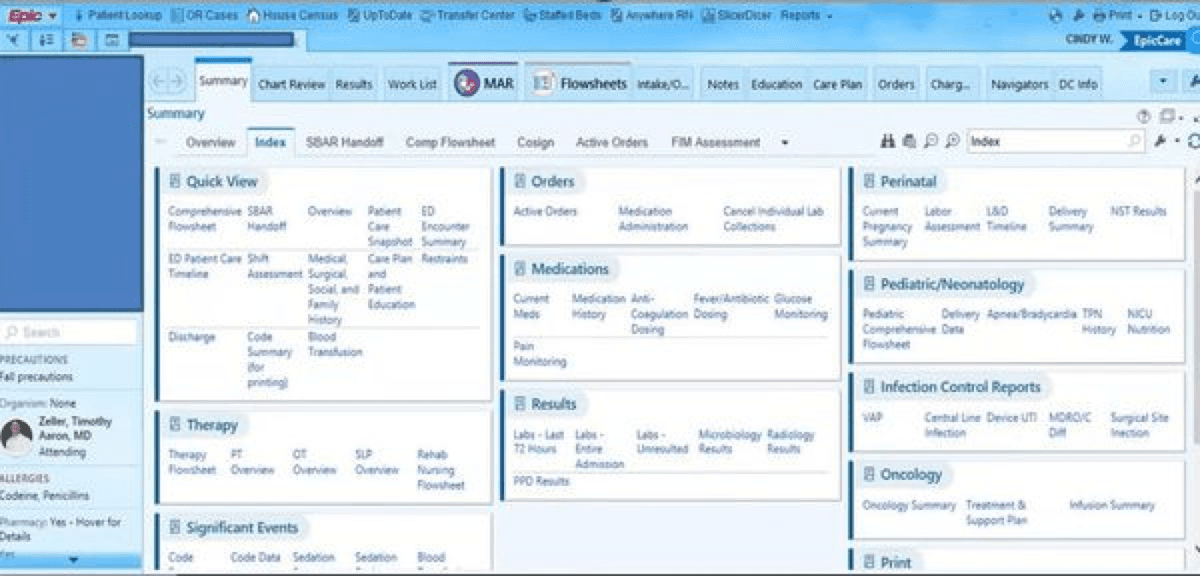The height and width of the screenshot is (576, 1200).
Task: Click the magnifier in the Index search box
Action: (1136, 142)
